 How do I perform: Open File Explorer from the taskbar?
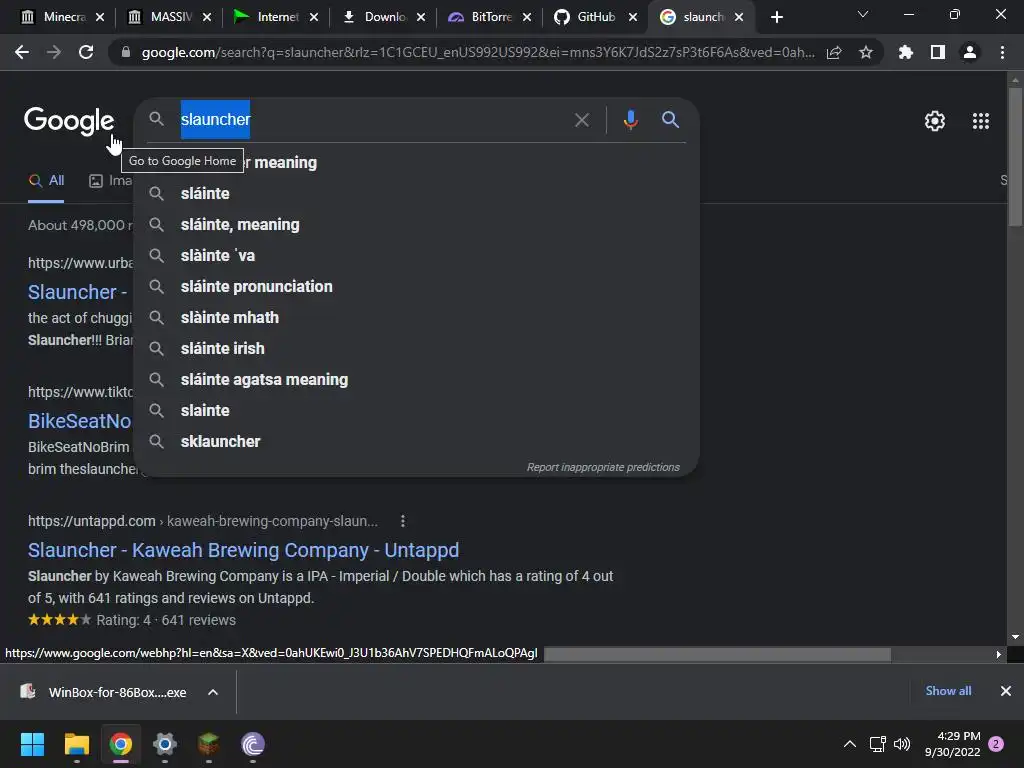click(76, 744)
